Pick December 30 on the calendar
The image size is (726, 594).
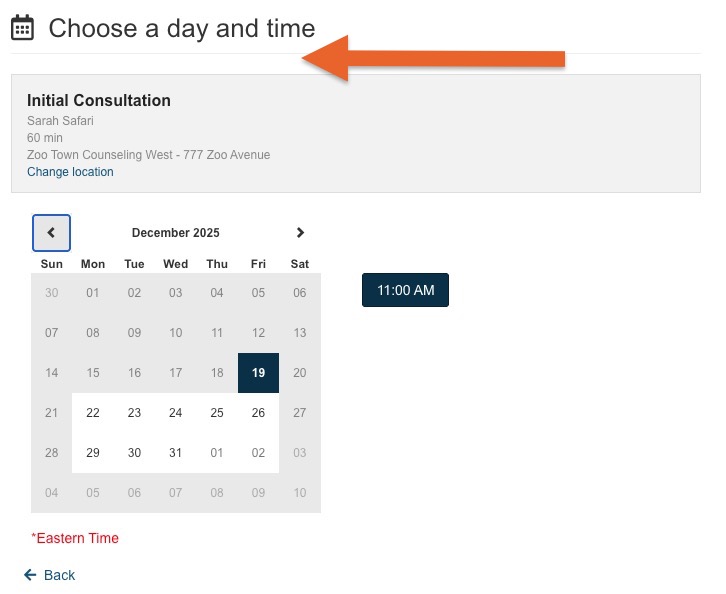click(134, 452)
